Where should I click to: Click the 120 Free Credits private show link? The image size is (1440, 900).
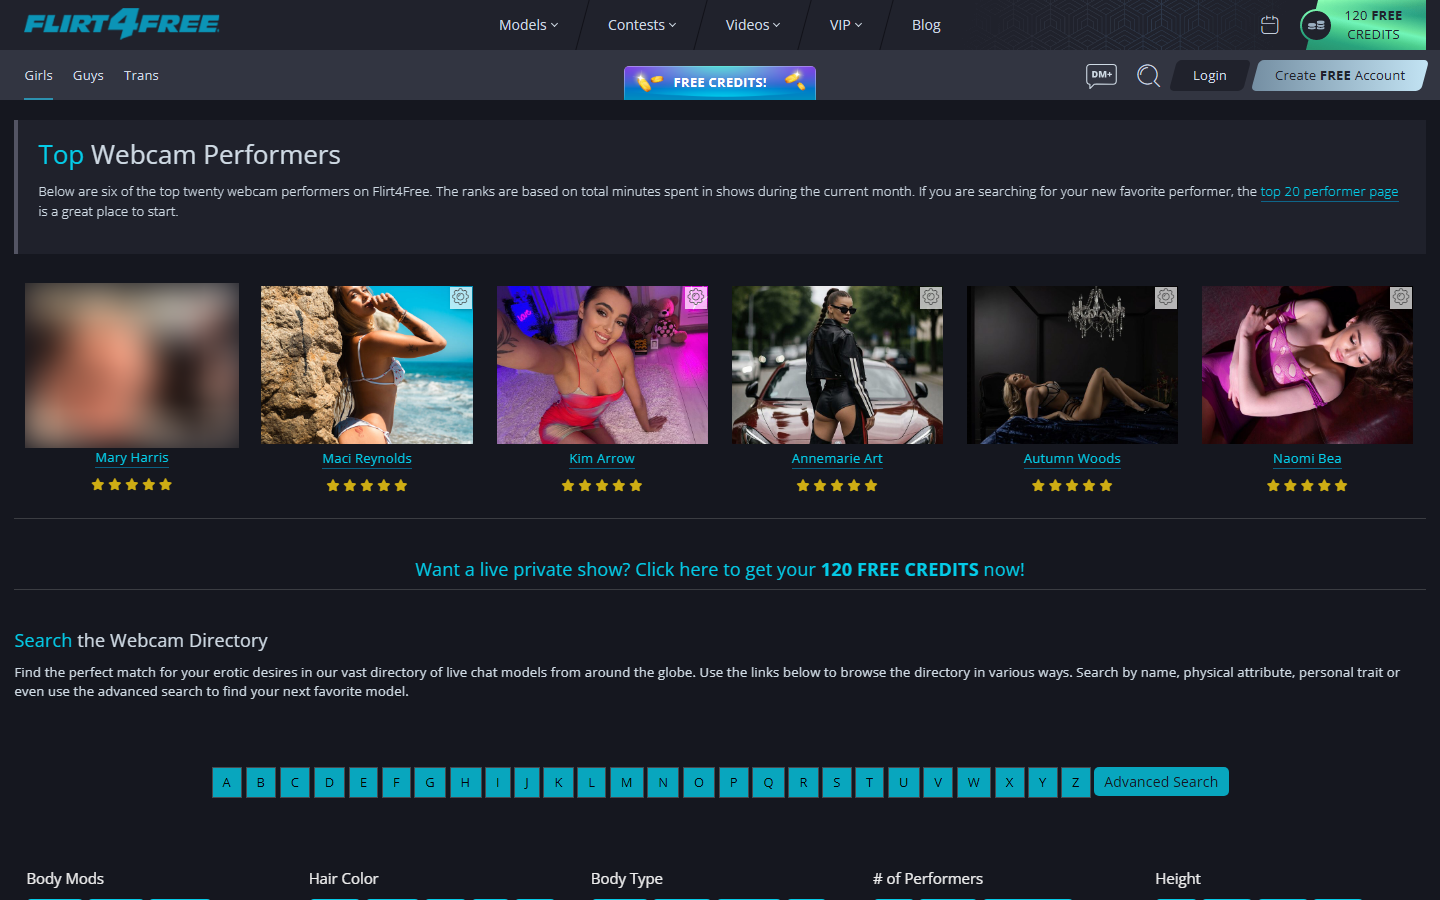(720, 569)
